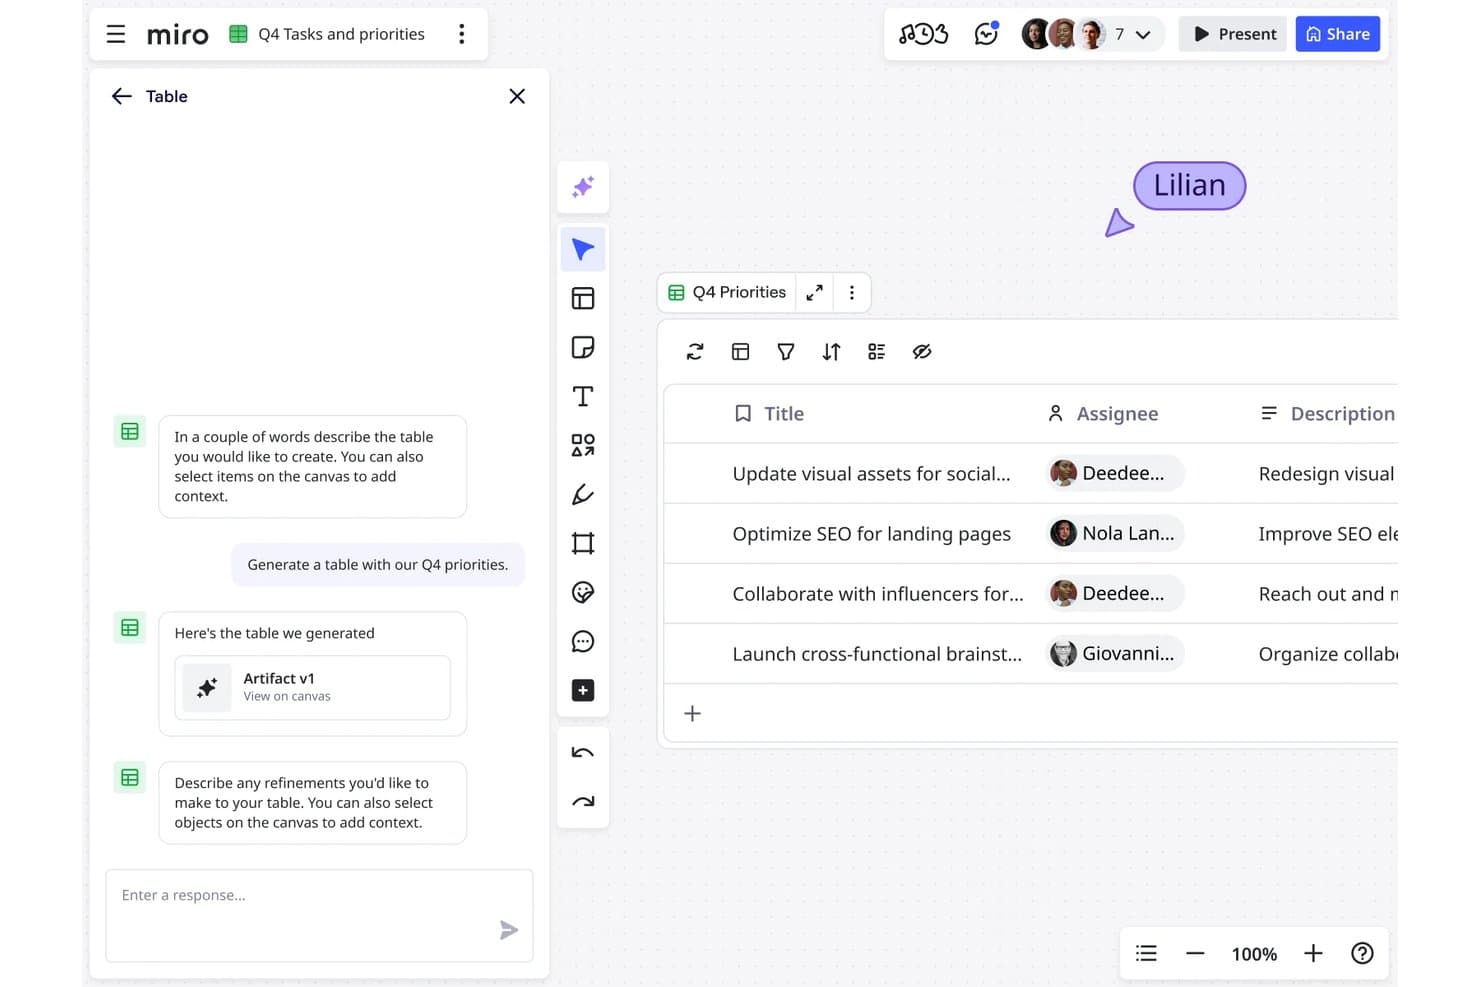Image resolution: width=1480 pixels, height=987 pixels.
Task: Open the table layout view icon
Action: point(740,351)
